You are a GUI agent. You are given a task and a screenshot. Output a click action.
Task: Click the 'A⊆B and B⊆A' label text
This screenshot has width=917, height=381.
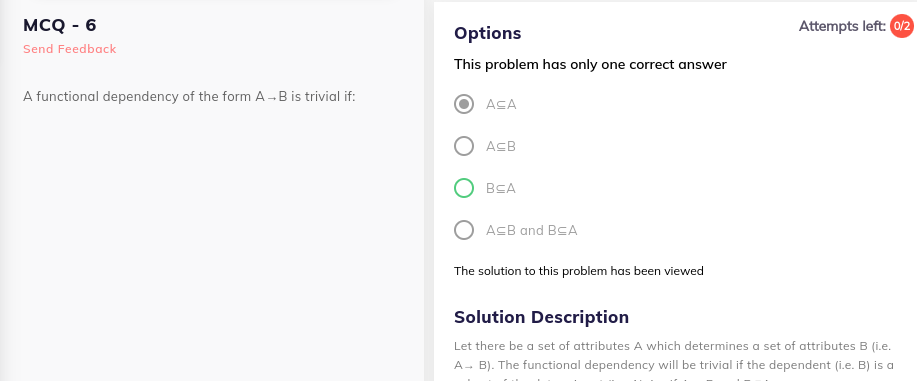(x=532, y=230)
